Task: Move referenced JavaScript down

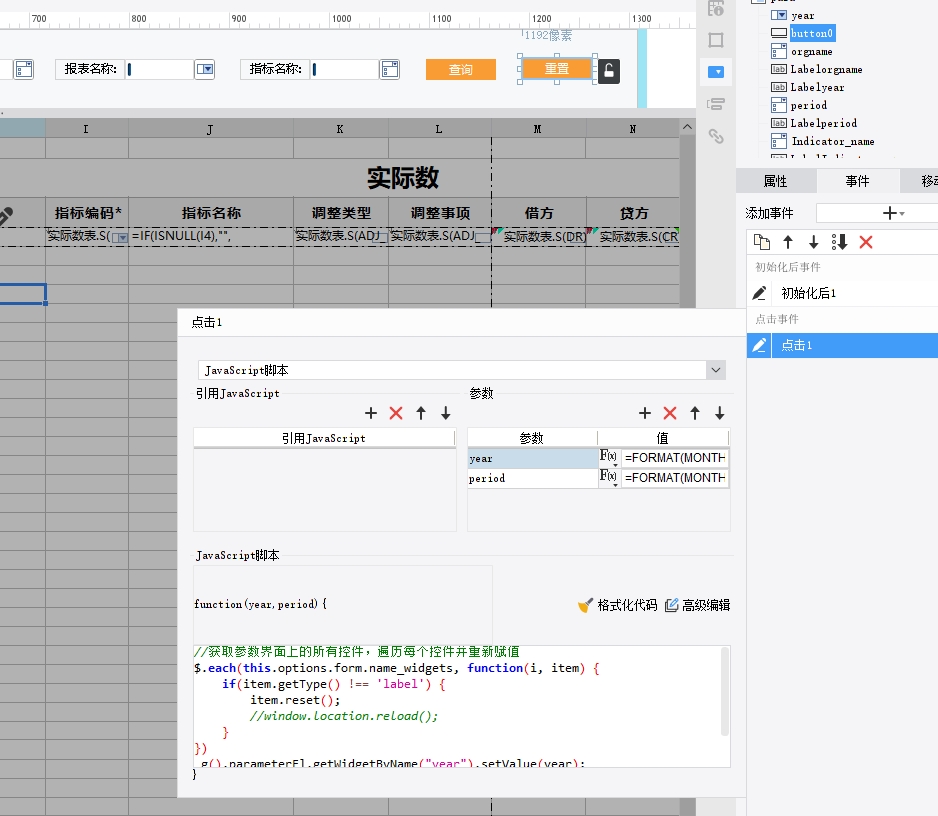Action: pos(446,413)
